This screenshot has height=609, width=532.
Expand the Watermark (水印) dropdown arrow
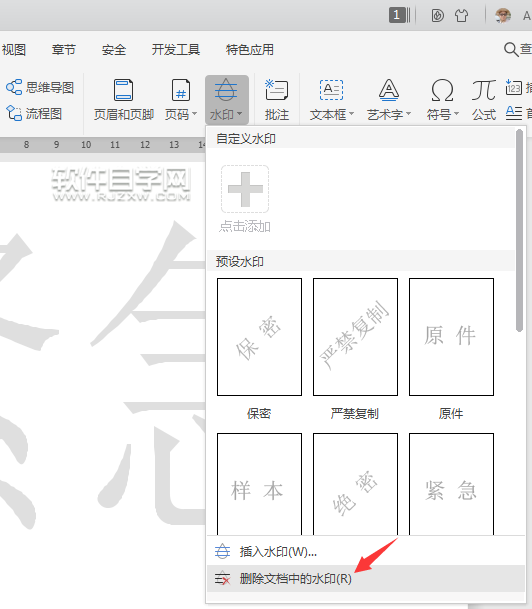coord(240,114)
